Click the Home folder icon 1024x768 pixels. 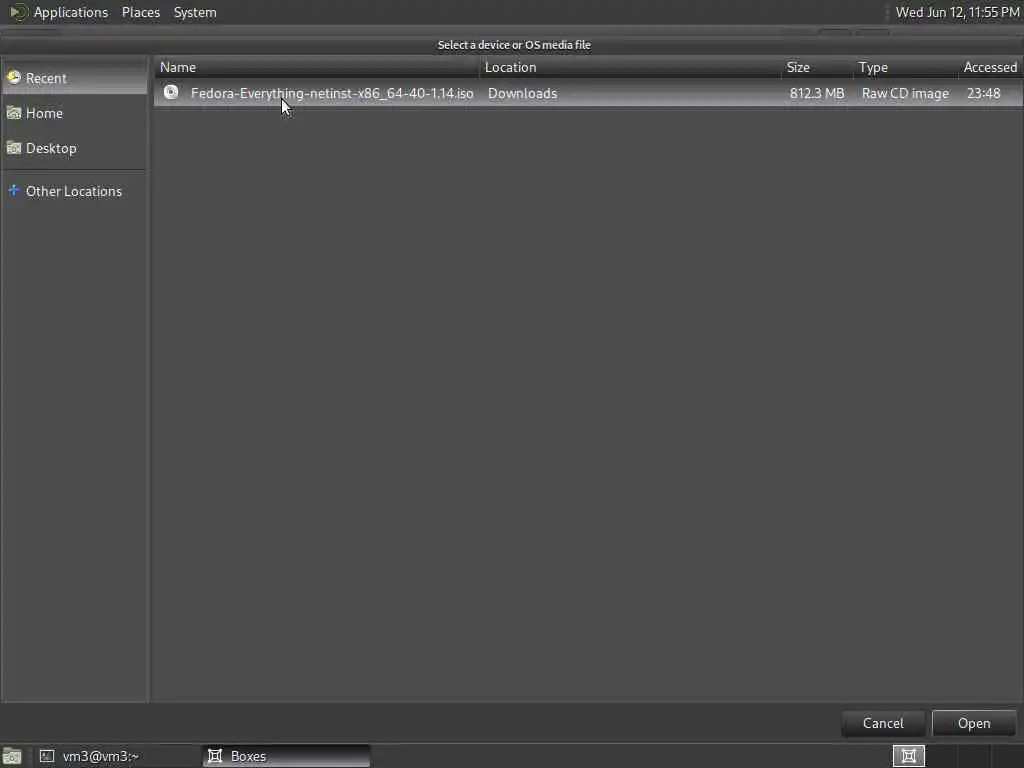[x=14, y=113]
